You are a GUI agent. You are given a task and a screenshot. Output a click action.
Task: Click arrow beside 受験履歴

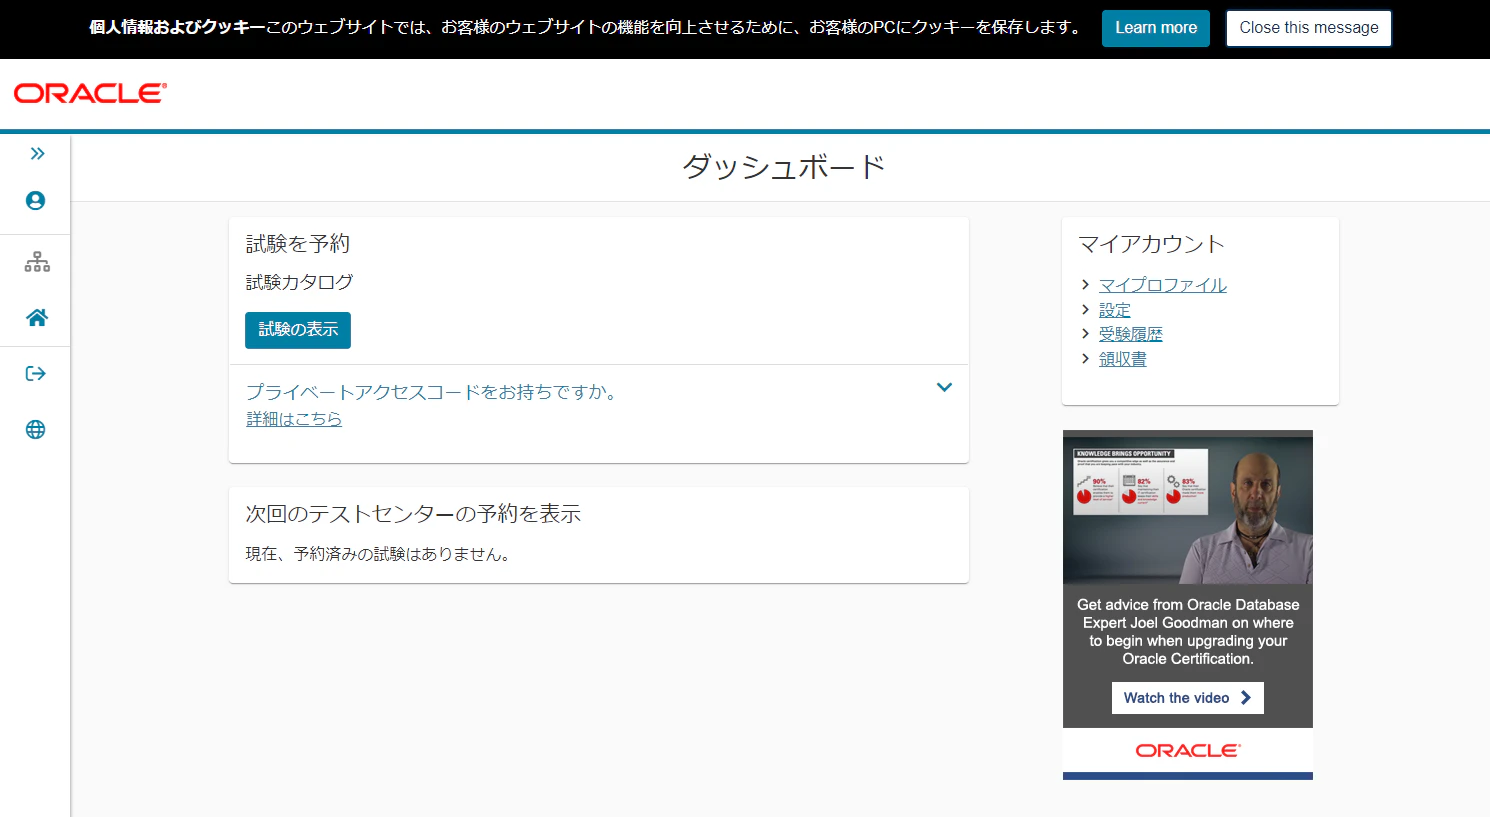pos(1085,334)
